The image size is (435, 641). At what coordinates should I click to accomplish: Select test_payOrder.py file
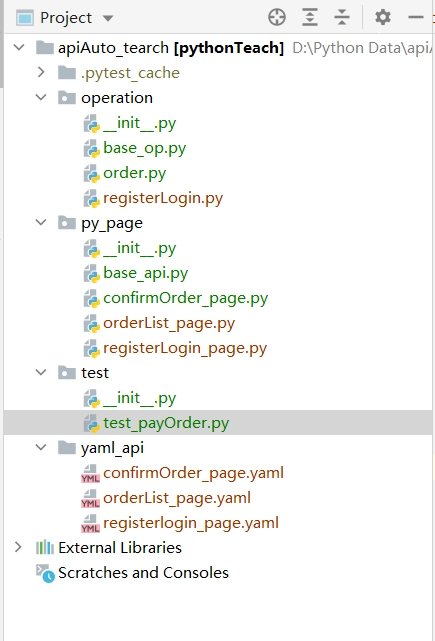pyautogui.click(x=166, y=423)
